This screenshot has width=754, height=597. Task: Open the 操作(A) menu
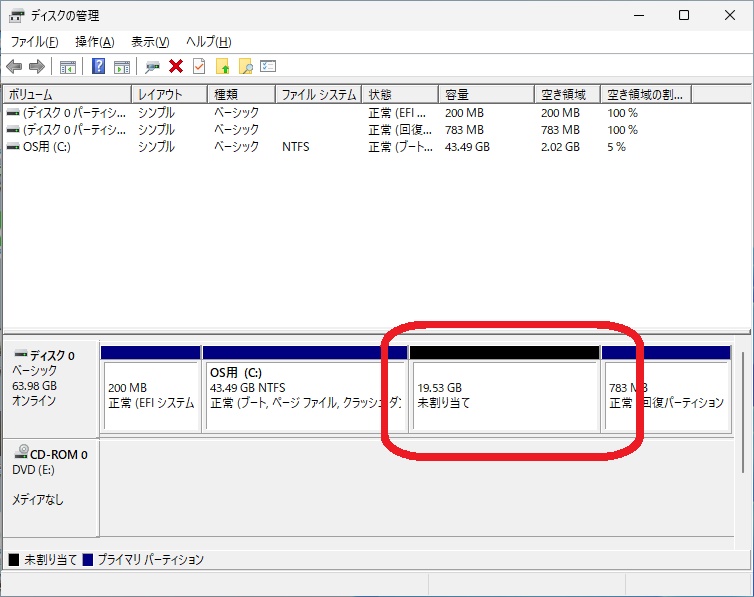click(94, 42)
